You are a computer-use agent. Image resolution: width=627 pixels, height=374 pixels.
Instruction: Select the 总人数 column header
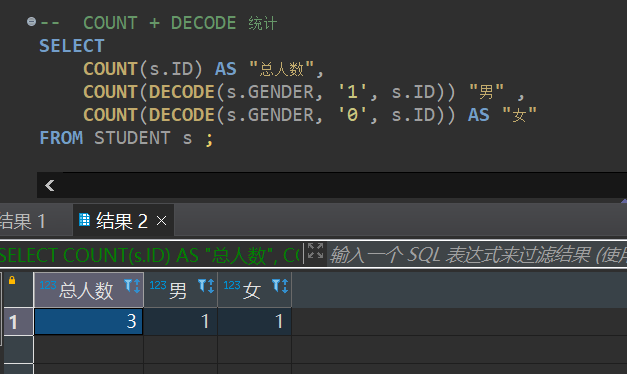click(x=89, y=290)
